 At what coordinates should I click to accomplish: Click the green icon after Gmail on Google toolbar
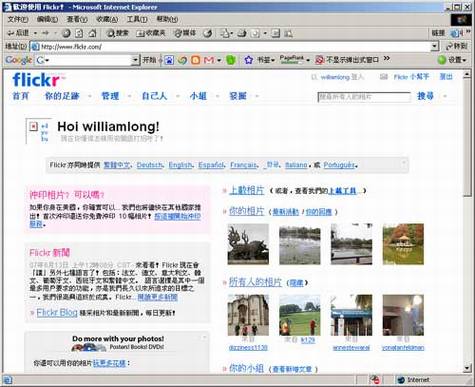(x=231, y=60)
